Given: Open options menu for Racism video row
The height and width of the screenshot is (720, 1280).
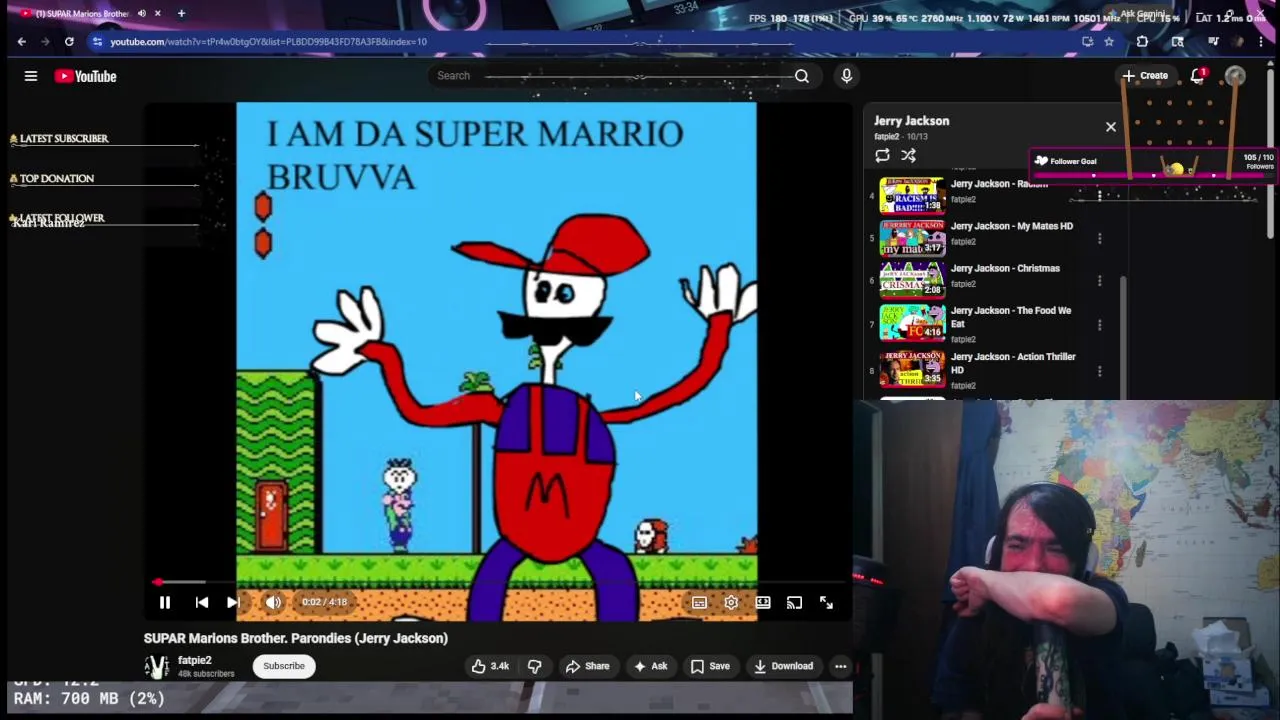Looking at the screenshot, I should coord(1099,196).
